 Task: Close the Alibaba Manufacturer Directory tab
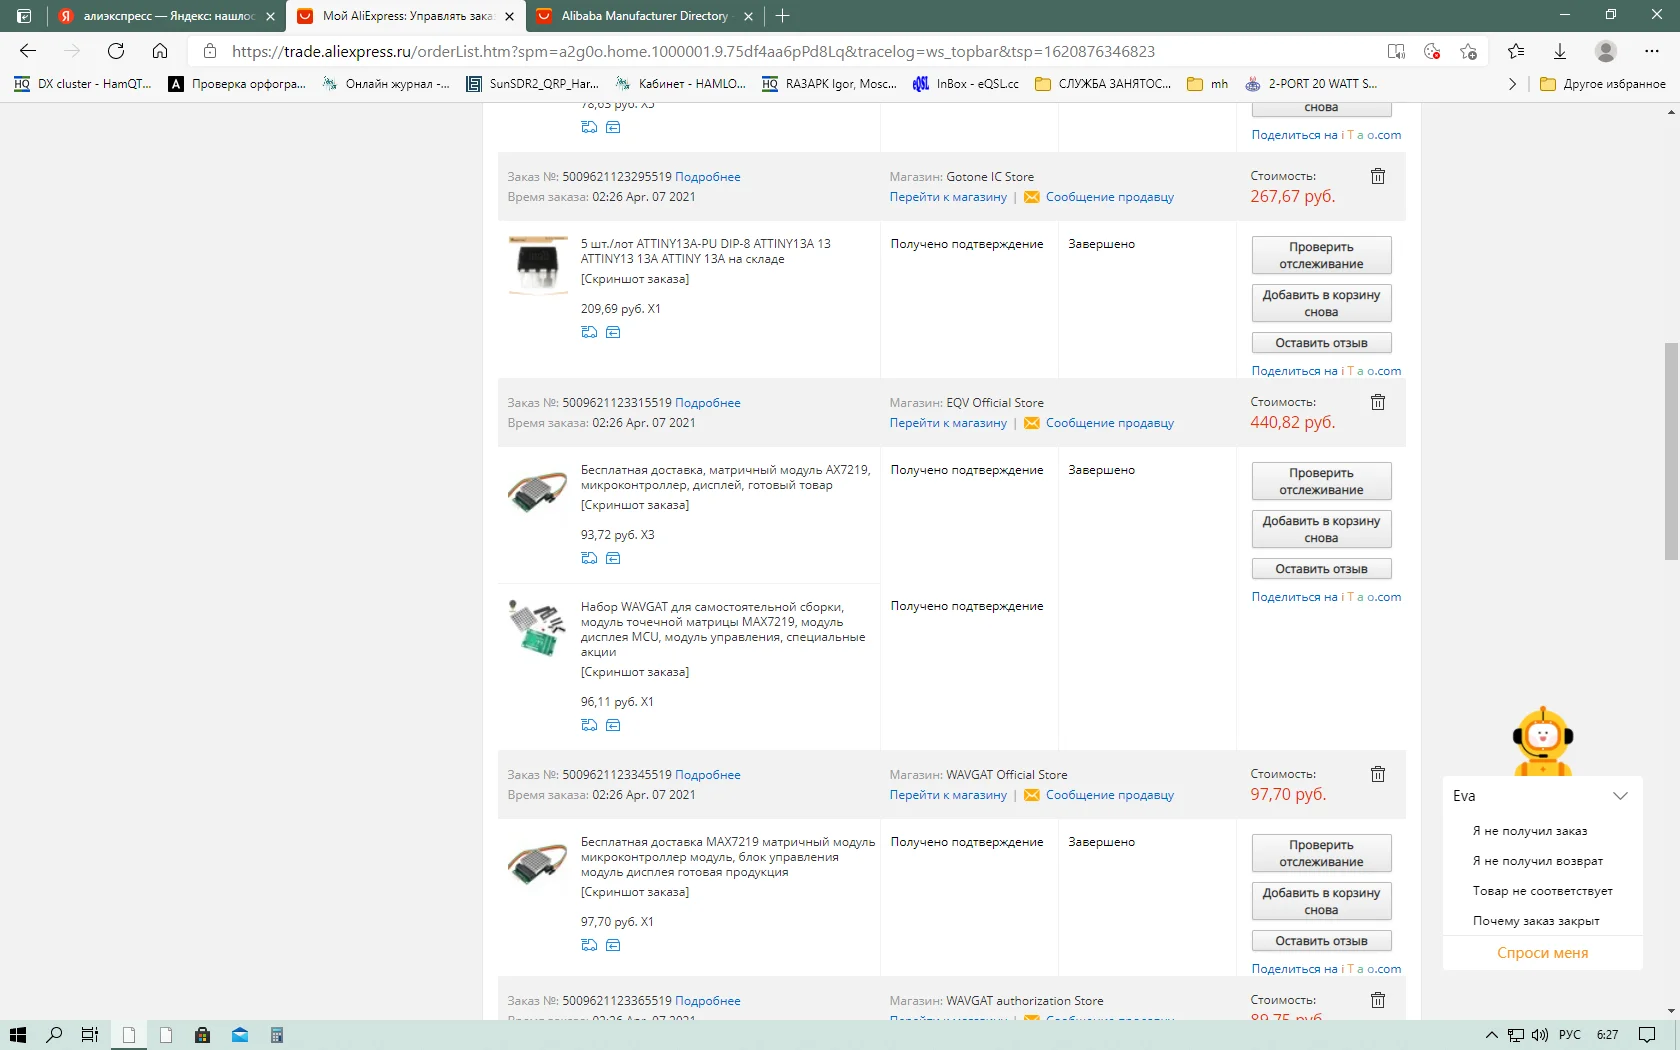[748, 16]
